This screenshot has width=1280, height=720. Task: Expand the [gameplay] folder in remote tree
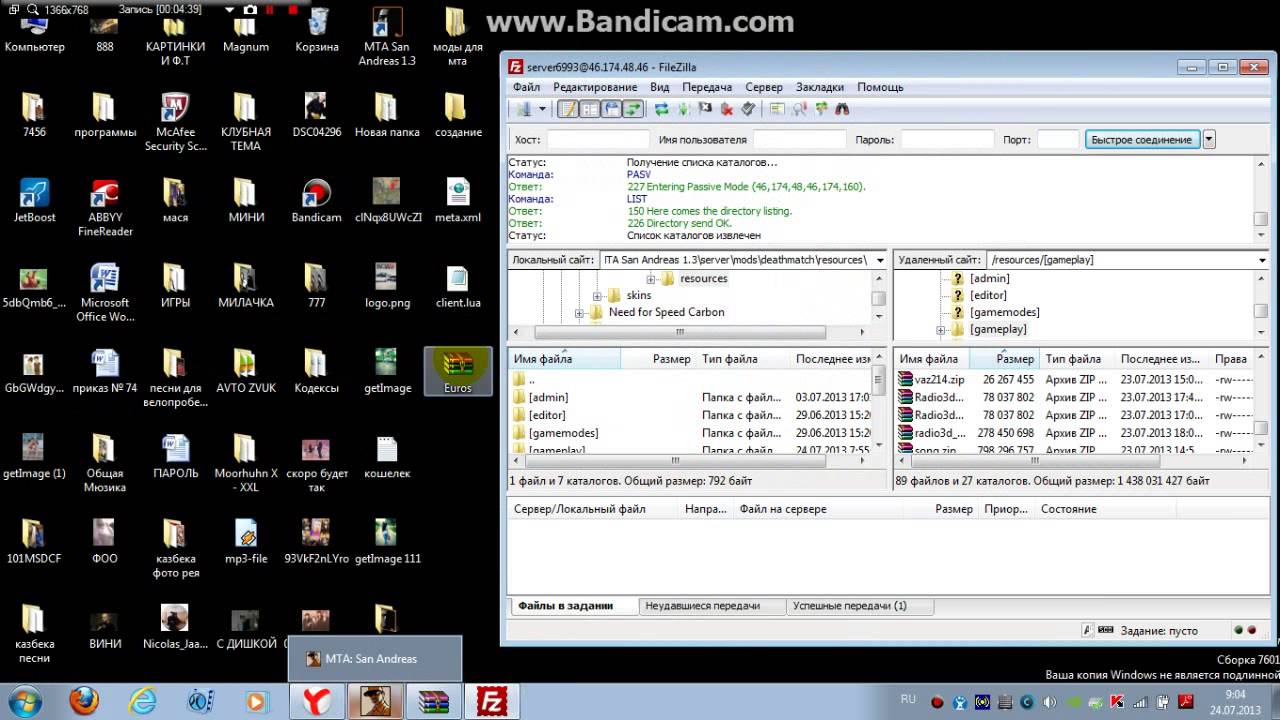click(x=940, y=330)
